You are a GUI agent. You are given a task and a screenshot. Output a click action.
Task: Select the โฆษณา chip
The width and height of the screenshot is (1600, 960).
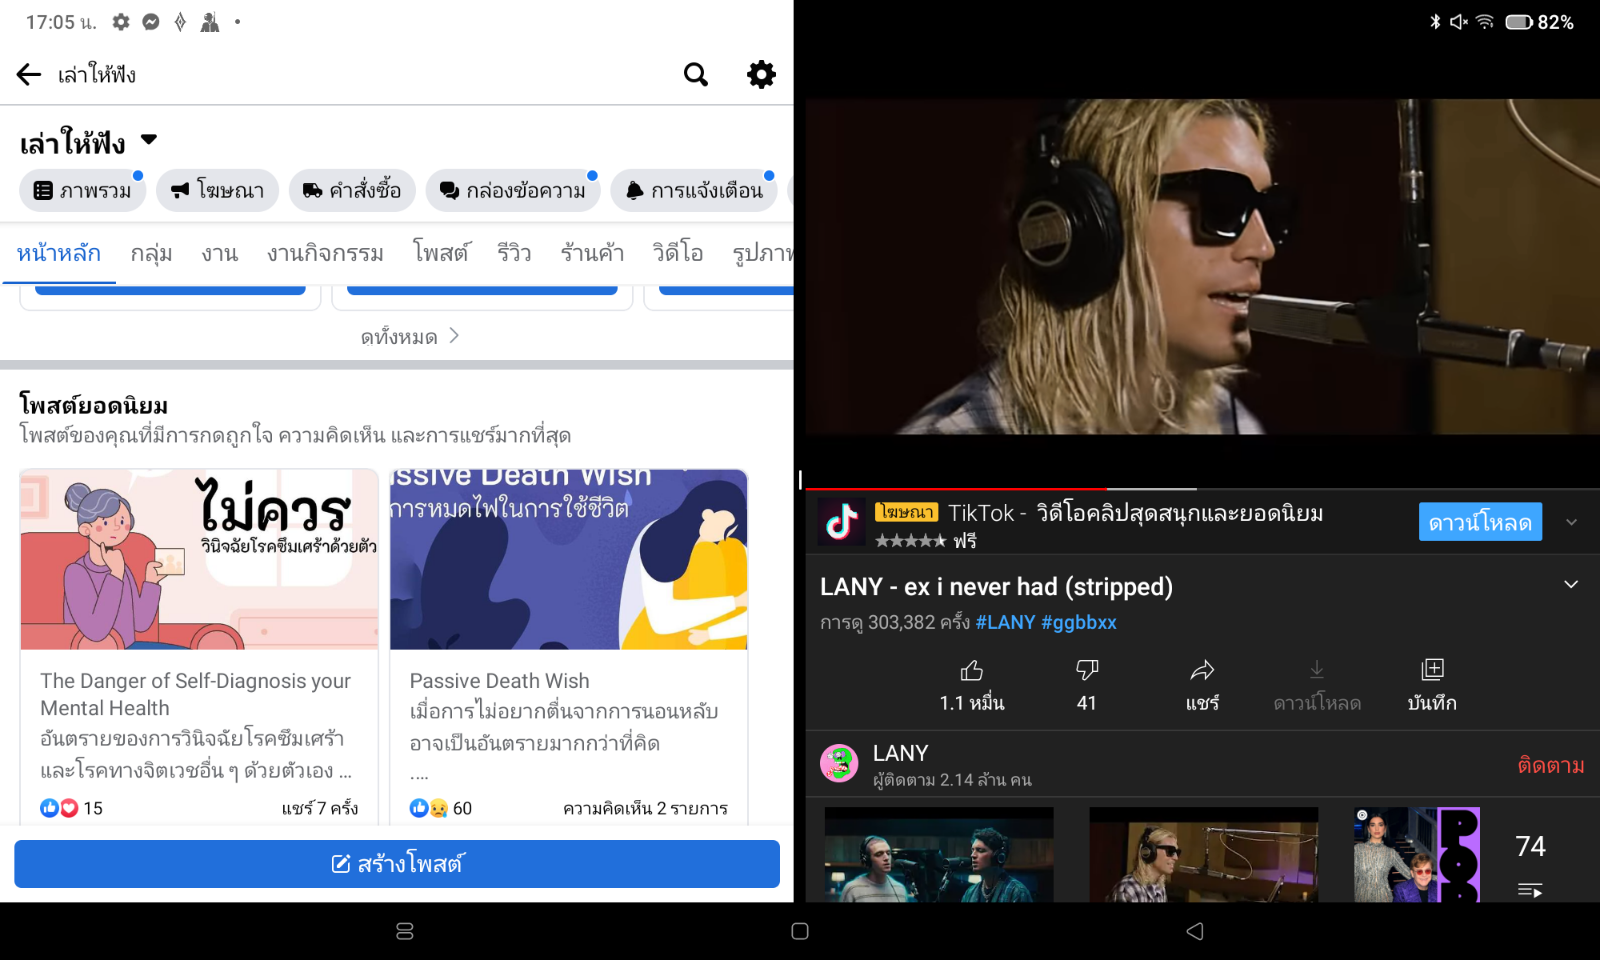pyautogui.click(x=217, y=190)
